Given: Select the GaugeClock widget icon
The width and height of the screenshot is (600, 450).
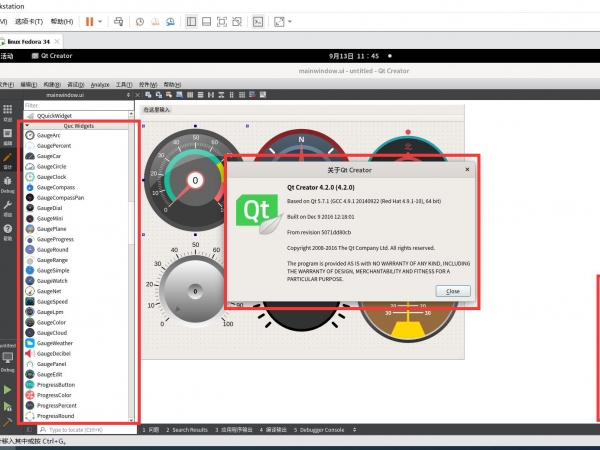Looking at the screenshot, I should click(30, 177).
